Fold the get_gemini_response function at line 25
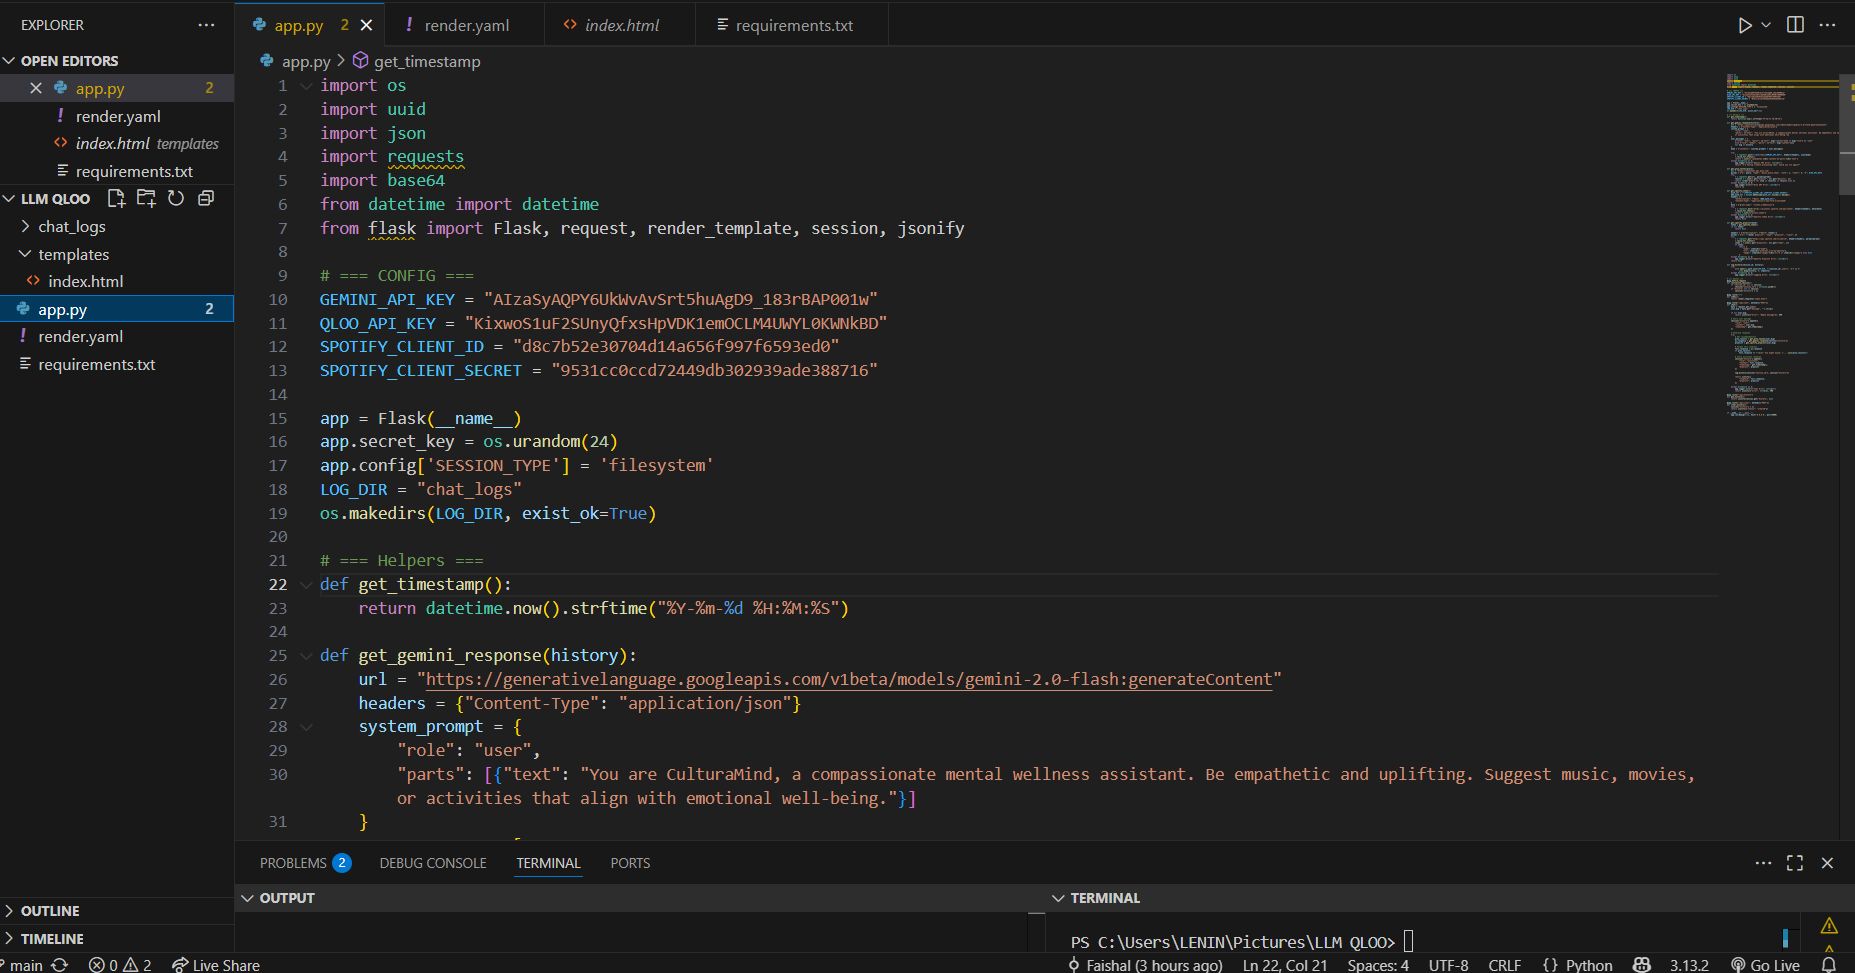Screen dimensions: 1855x973 [x=306, y=656]
